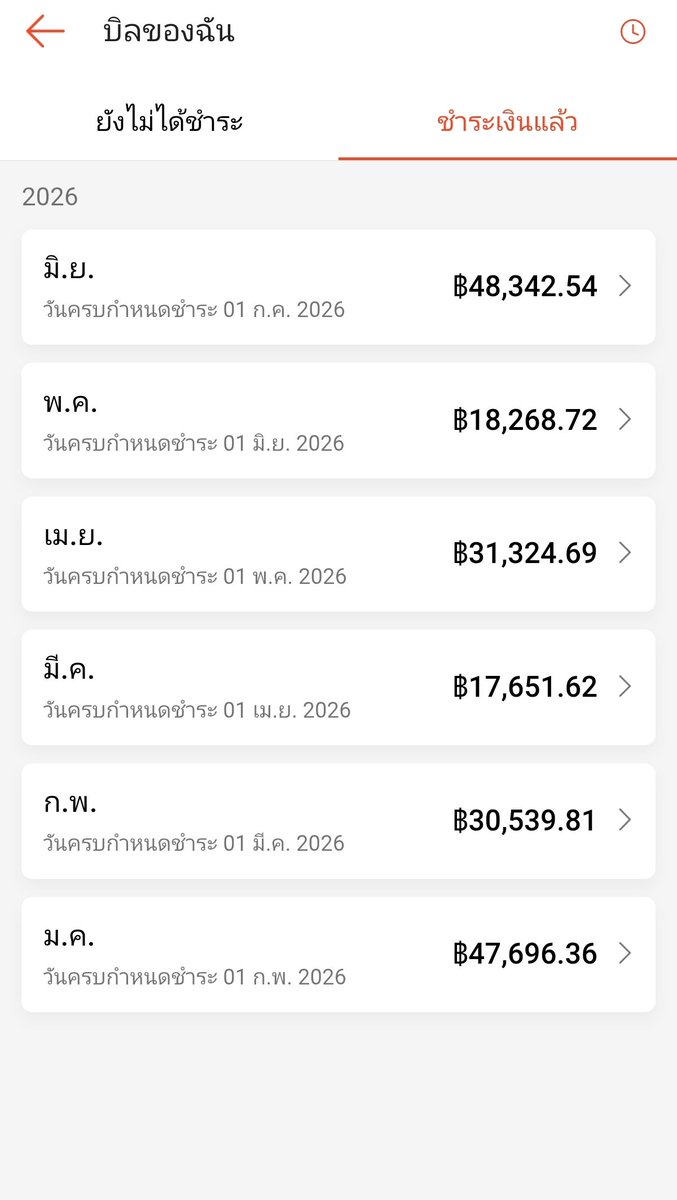Select the ชำระเงินแล้ว tab
Viewport: 677px width, 1200px height.
tap(508, 122)
